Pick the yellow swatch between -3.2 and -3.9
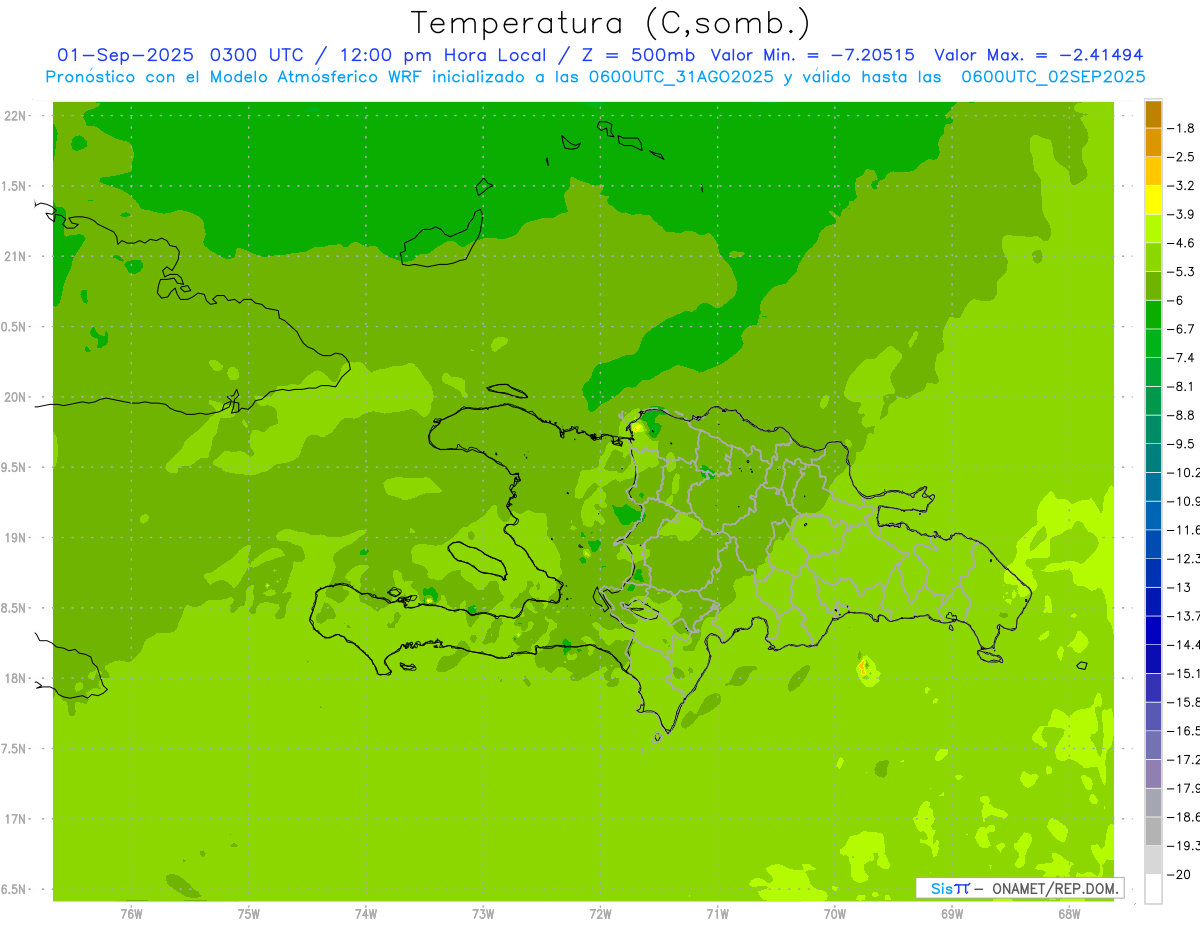 [x=1153, y=200]
